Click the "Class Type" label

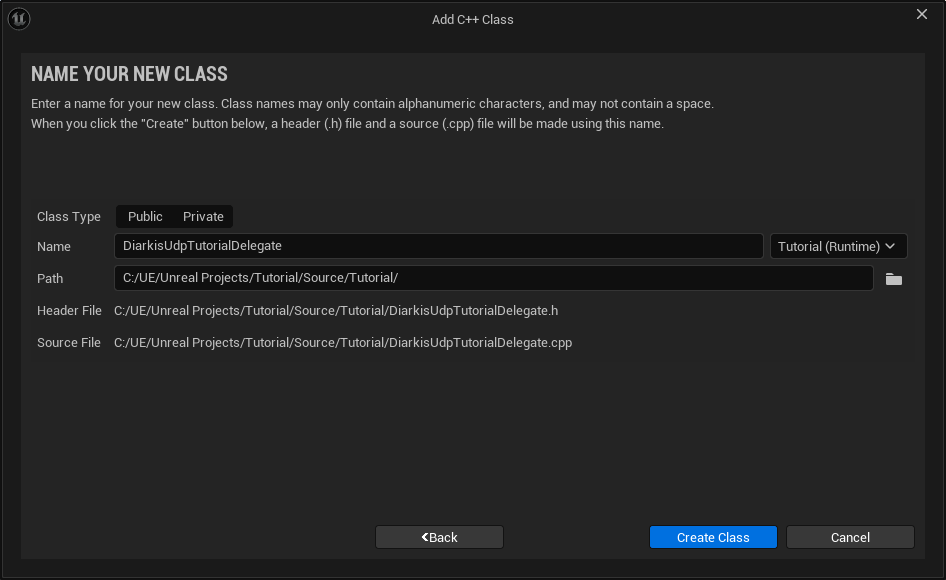(x=69, y=217)
